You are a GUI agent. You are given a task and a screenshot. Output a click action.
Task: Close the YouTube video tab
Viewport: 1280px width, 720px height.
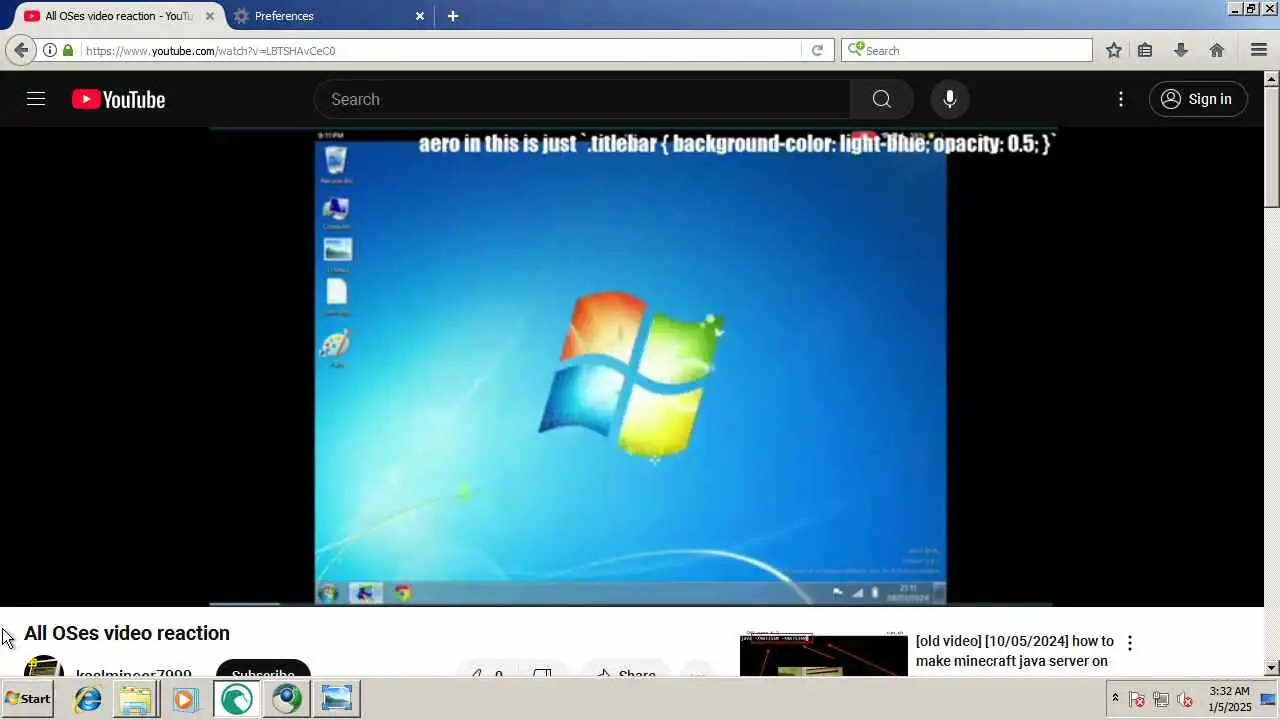pyautogui.click(x=210, y=16)
